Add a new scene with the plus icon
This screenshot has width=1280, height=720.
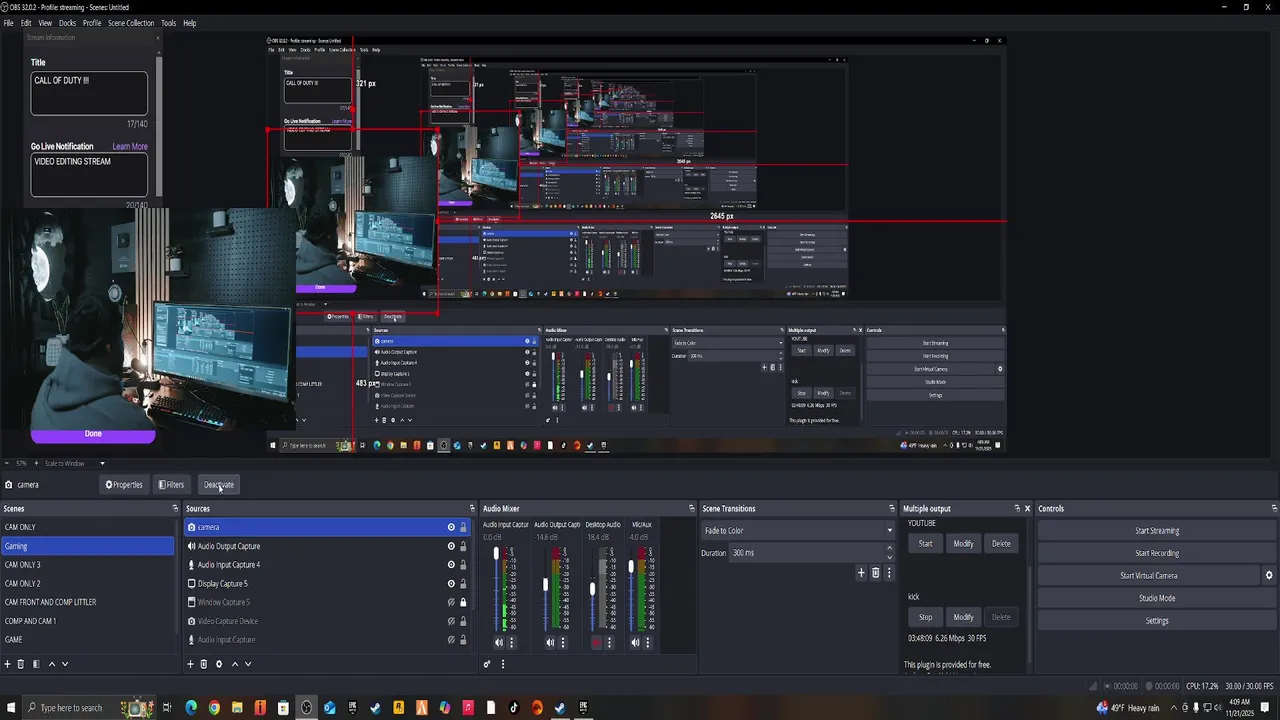coord(7,664)
